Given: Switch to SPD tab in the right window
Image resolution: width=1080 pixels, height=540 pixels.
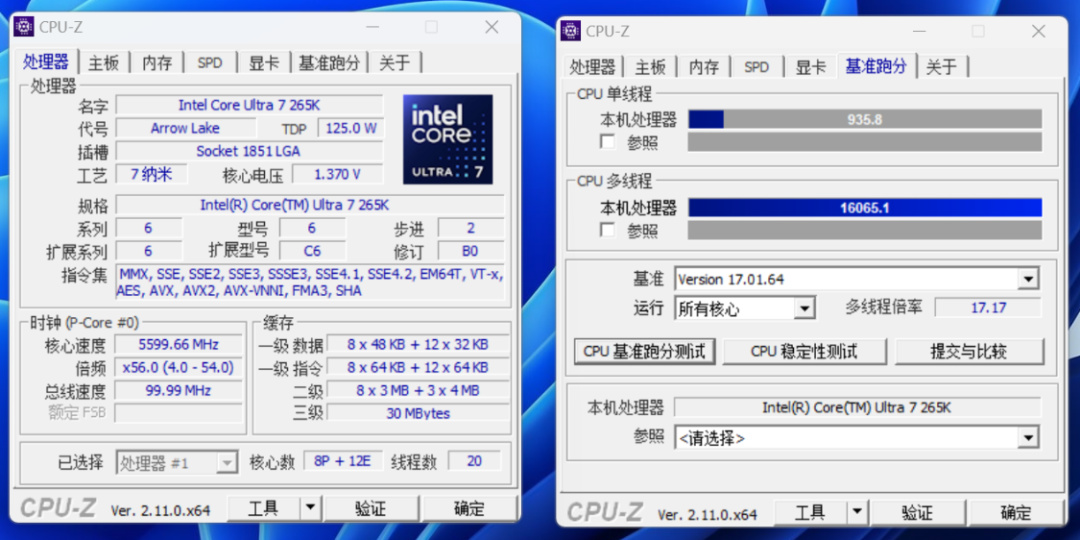Looking at the screenshot, I should [x=757, y=67].
